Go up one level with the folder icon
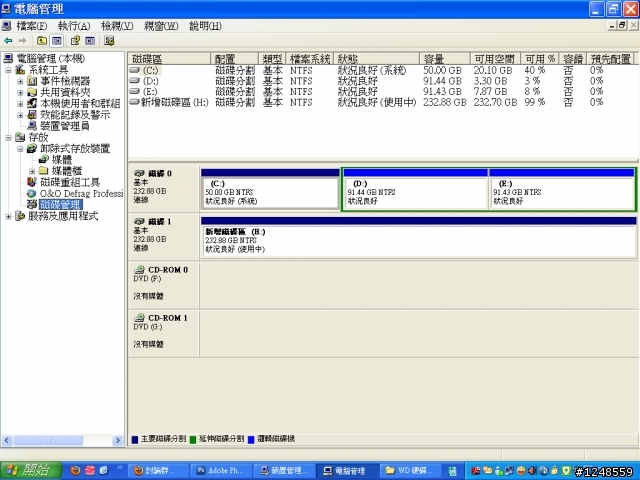Viewport: 640px width, 480px height. (42, 40)
